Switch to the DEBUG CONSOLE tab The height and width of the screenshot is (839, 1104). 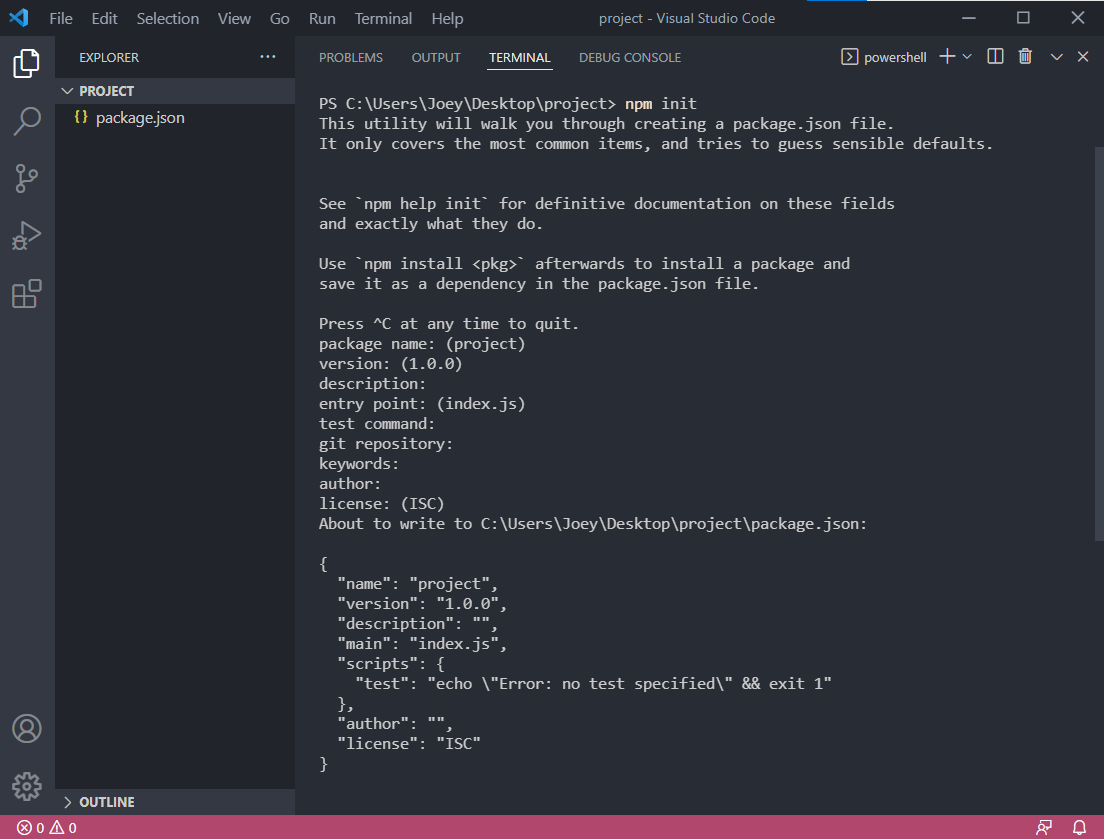(x=629, y=58)
